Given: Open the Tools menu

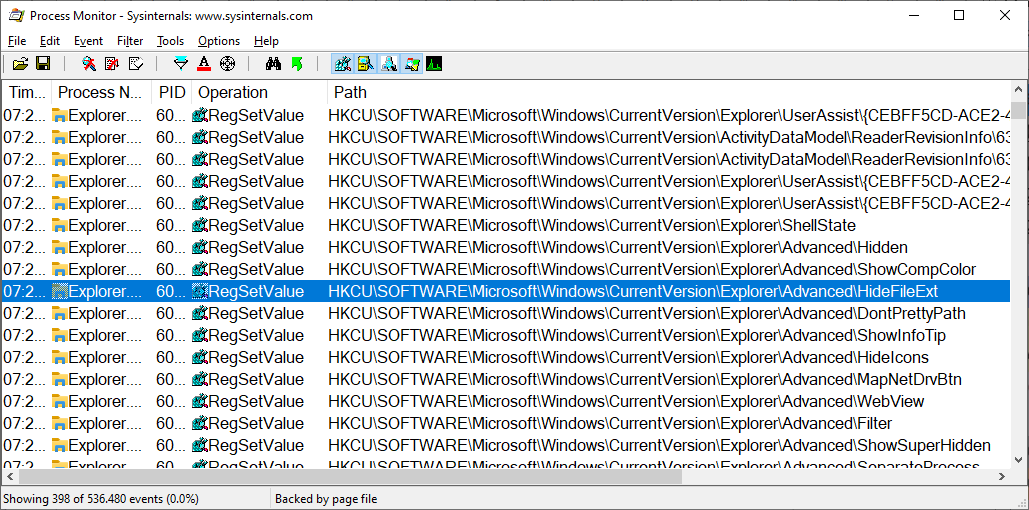Looking at the screenshot, I should point(171,41).
